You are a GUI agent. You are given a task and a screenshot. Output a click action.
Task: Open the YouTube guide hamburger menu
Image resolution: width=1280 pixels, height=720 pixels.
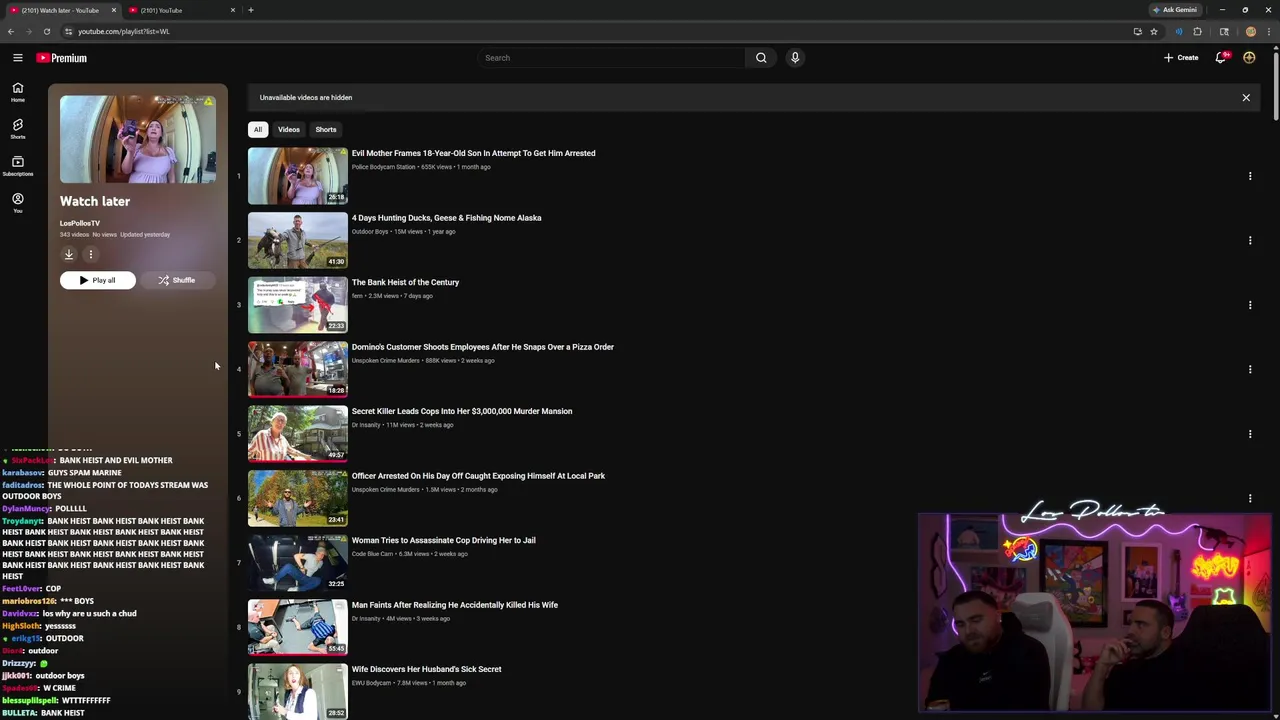[x=17, y=58]
